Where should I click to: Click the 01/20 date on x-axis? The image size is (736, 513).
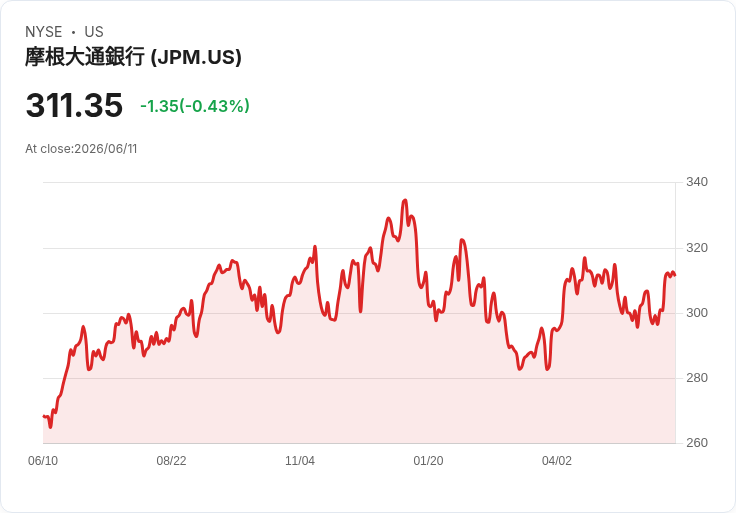click(428, 460)
